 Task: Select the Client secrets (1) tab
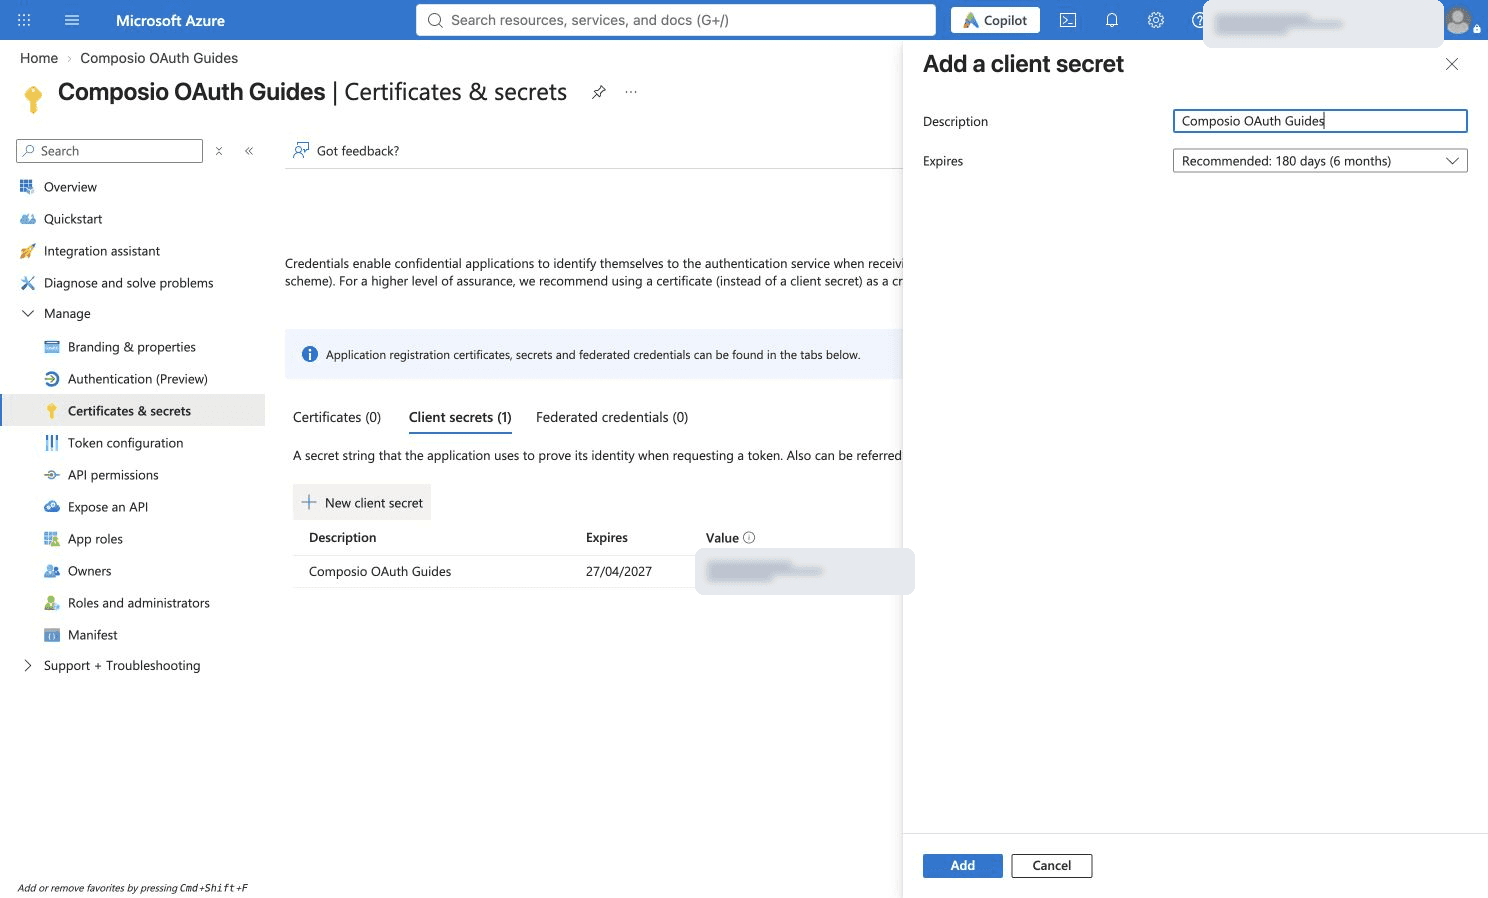(x=460, y=417)
